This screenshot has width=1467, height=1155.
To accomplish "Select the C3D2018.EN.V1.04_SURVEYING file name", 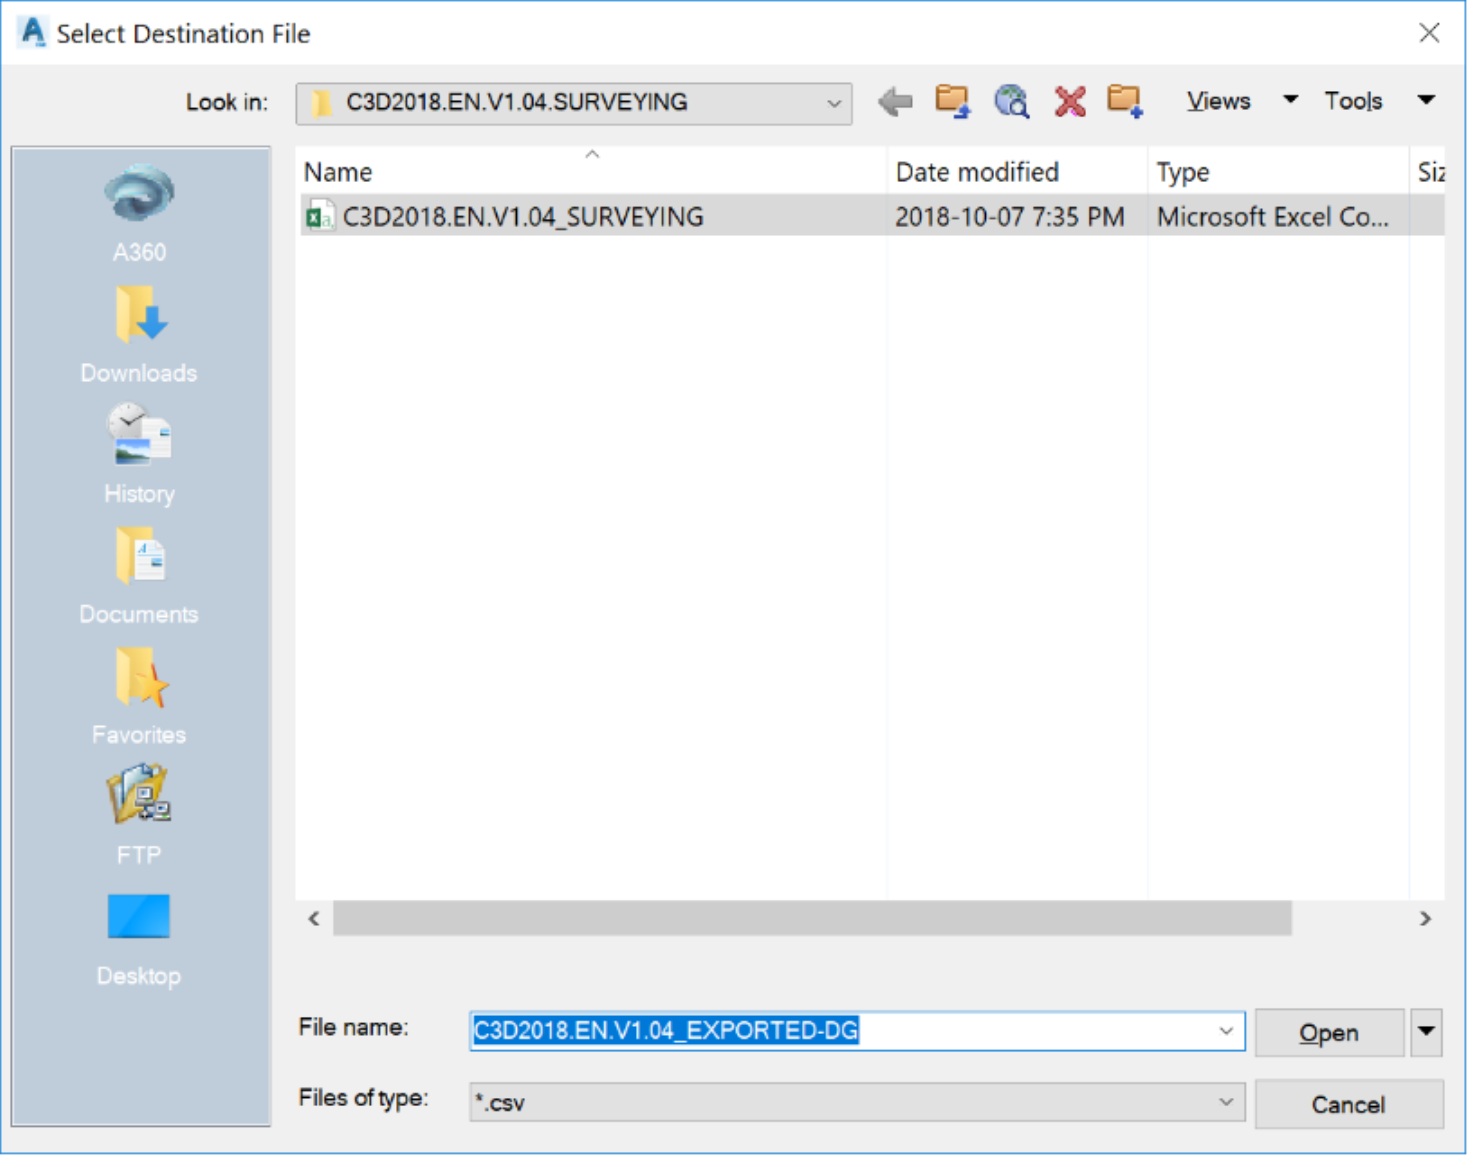I will [x=523, y=216].
